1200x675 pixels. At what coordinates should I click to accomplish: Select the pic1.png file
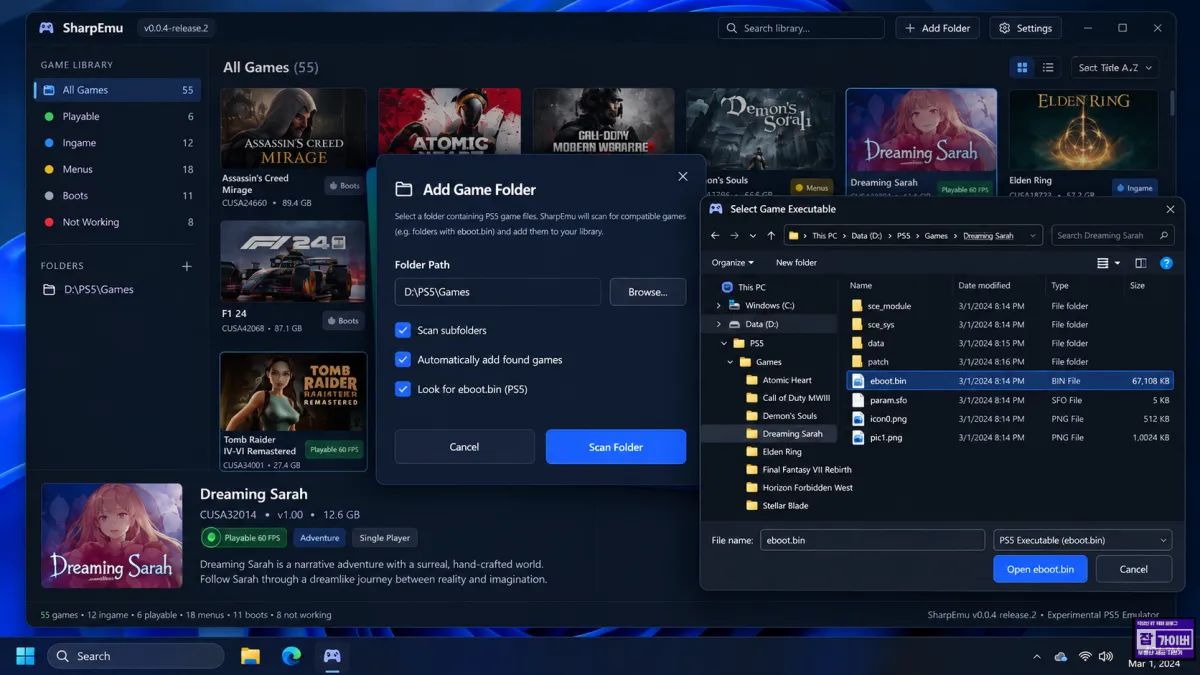[1010, 437]
